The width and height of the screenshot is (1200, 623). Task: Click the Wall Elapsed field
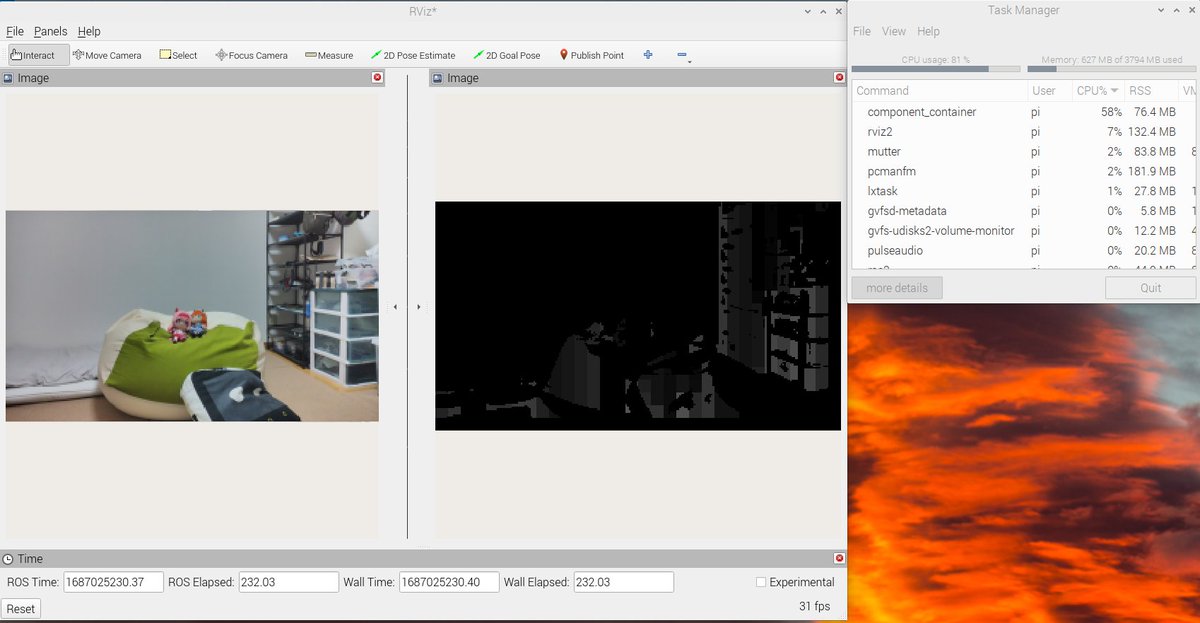623,582
